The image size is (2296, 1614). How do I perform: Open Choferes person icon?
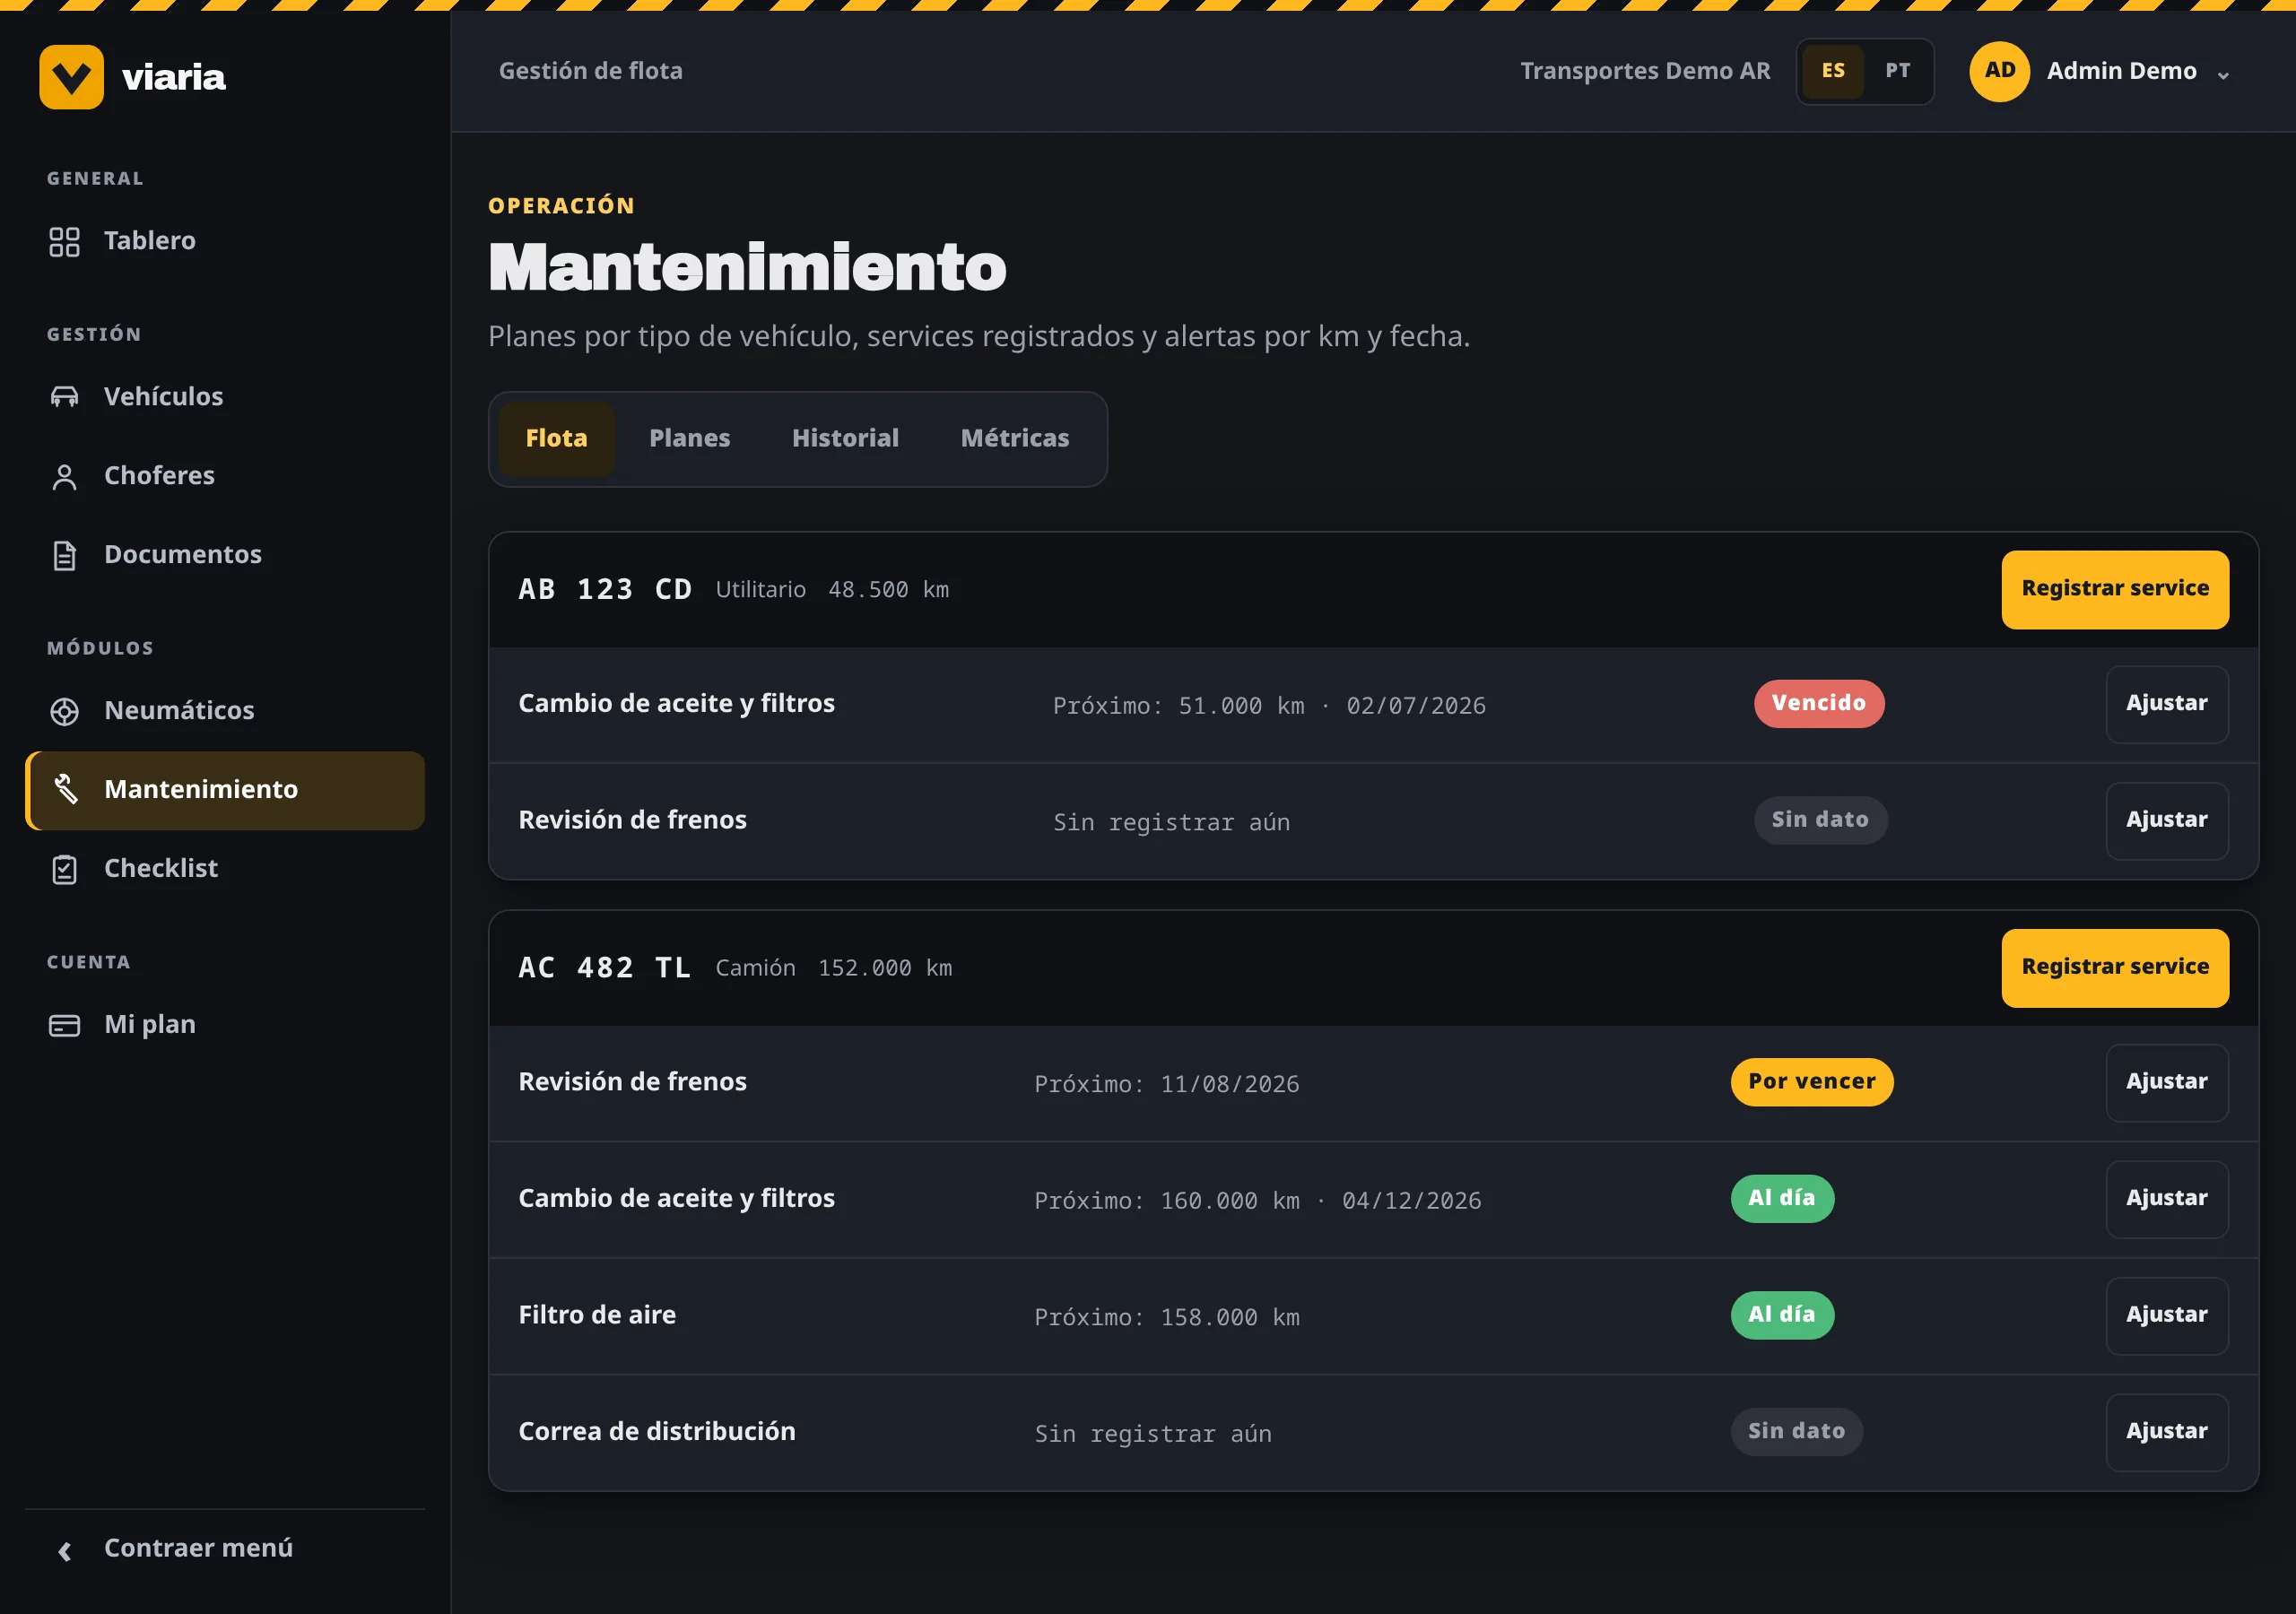click(x=64, y=476)
